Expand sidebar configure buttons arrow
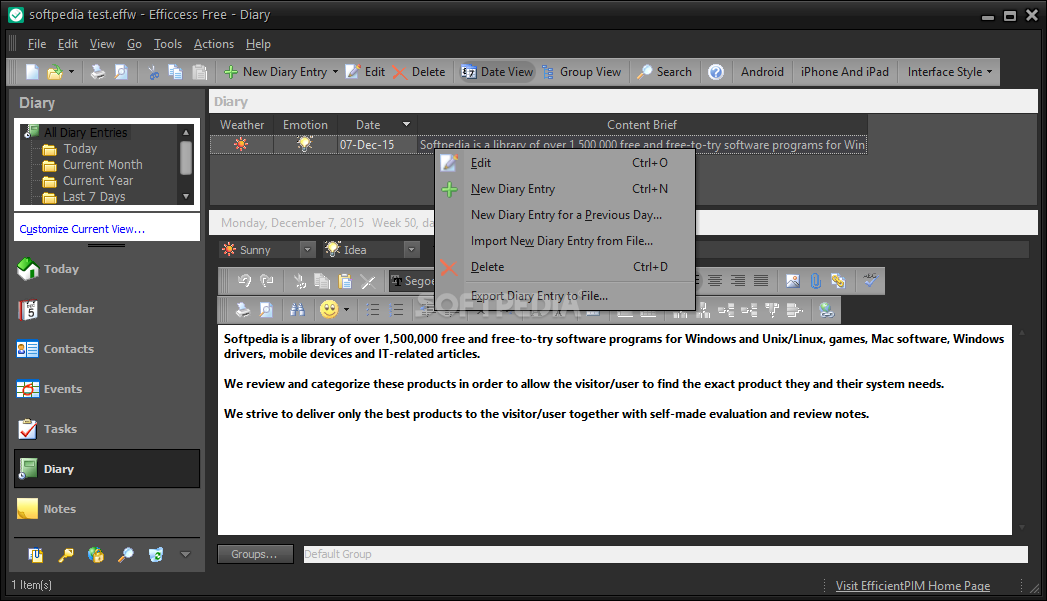Screen dimensions: 1047x601 tap(186, 554)
